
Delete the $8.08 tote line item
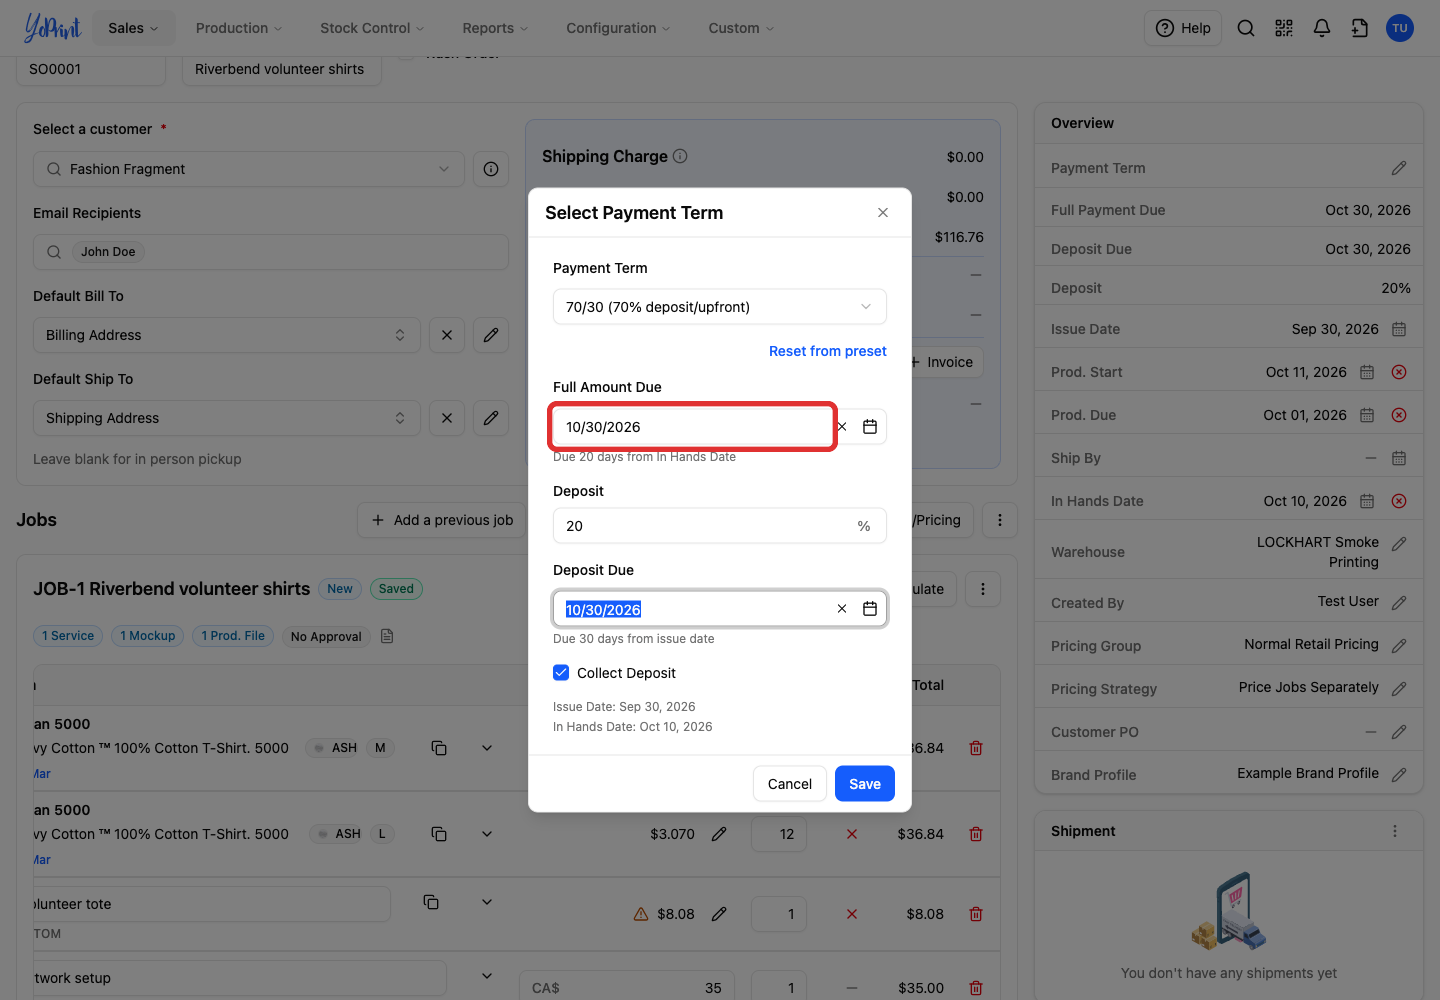click(976, 914)
